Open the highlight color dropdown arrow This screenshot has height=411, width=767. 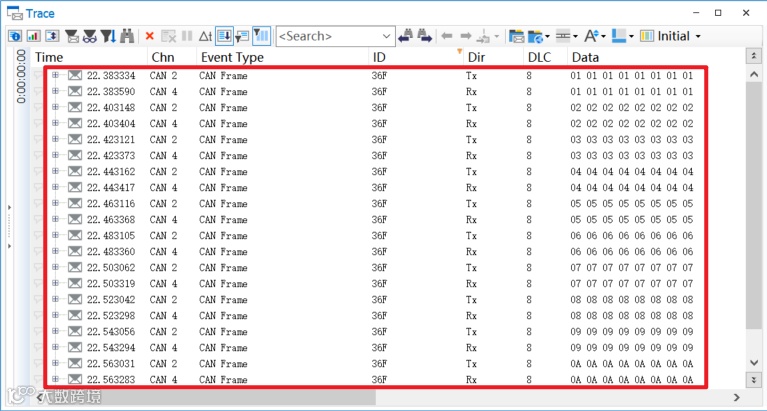click(632, 36)
